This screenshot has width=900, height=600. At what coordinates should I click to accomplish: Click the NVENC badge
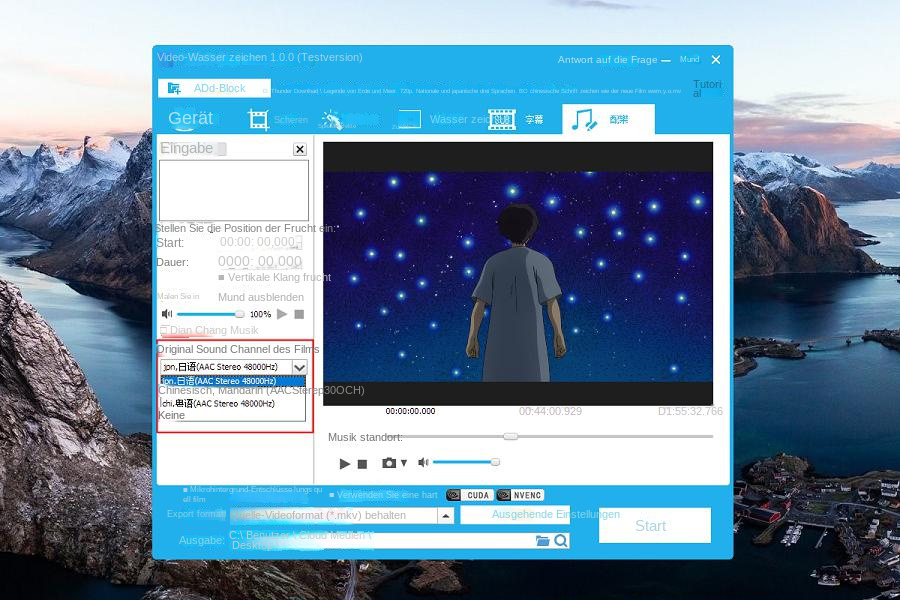click(x=520, y=495)
